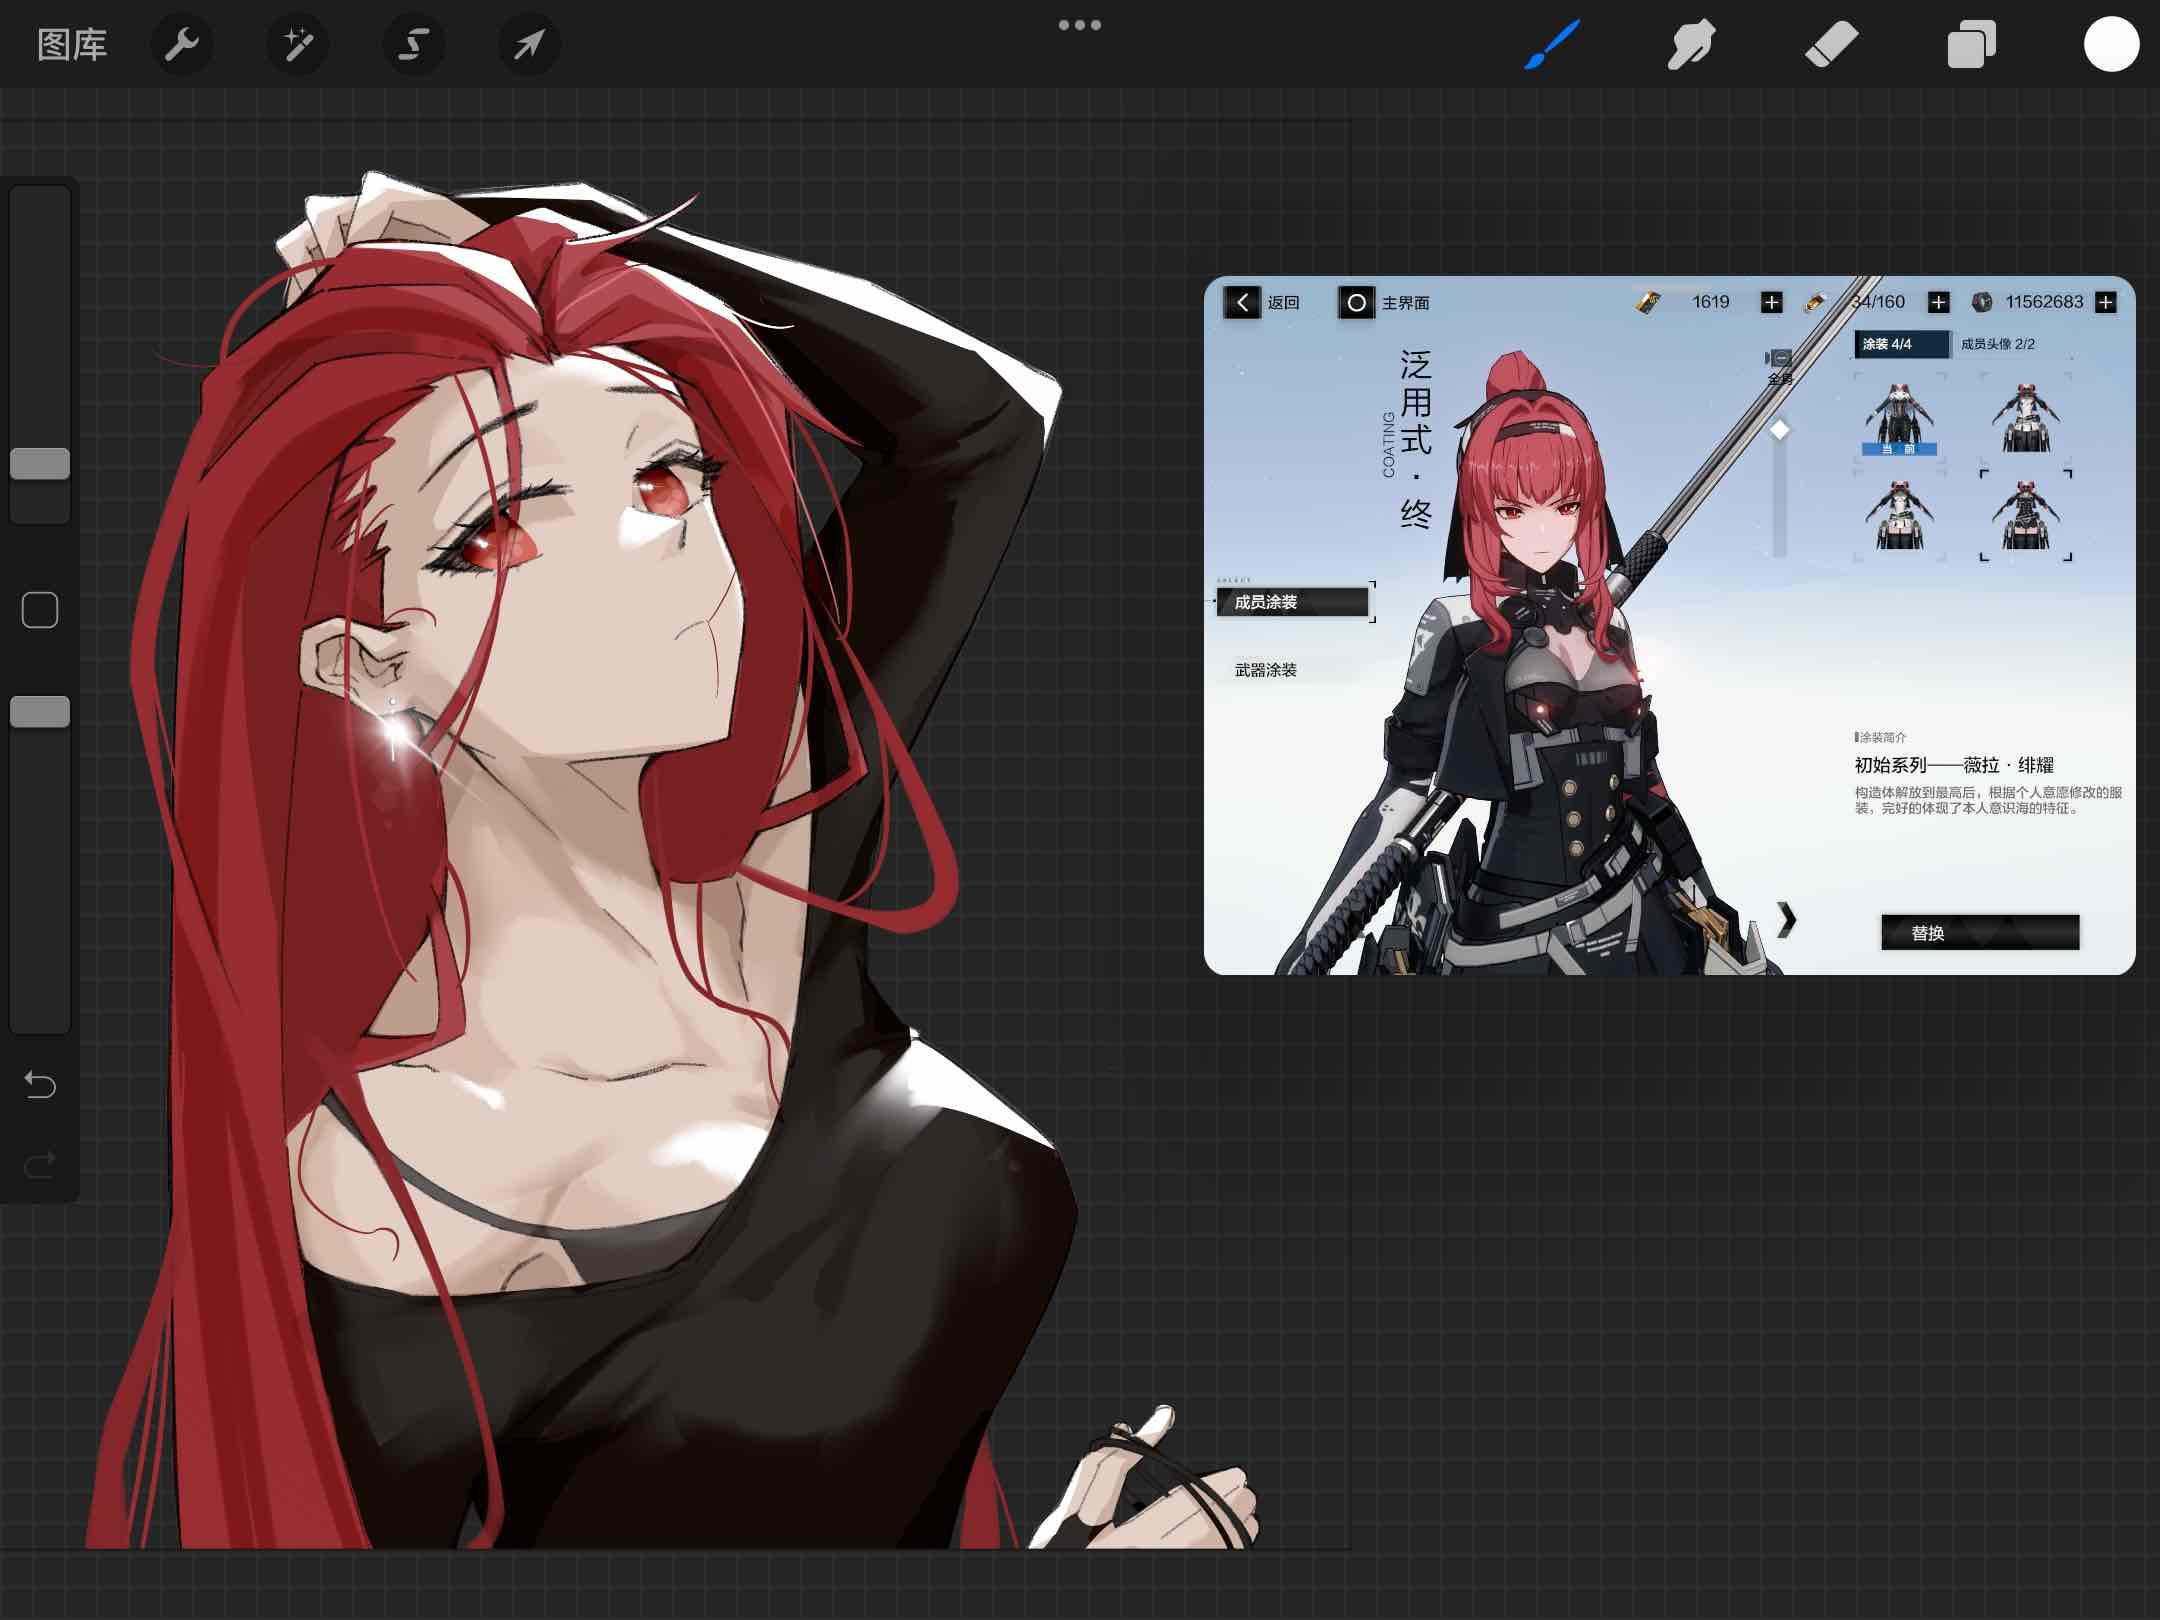This screenshot has height=1620, width=2160.
Task: Select the Eraser tool
Action: pyautogui.click(x=1831, y=45)
